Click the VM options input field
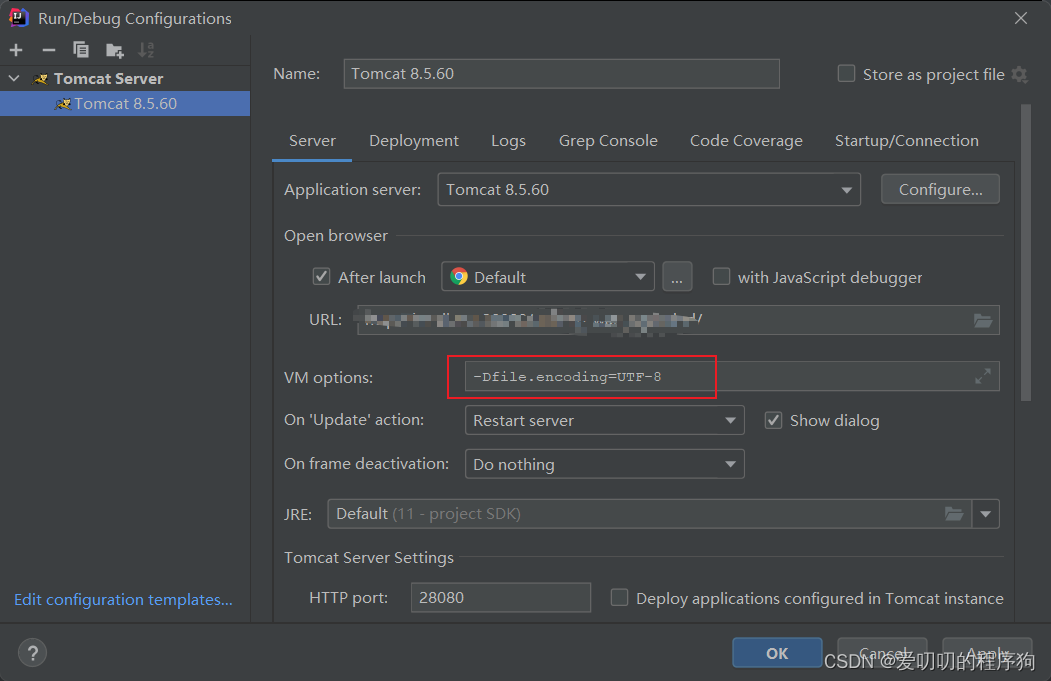Screen dimensions: 1051x681 732,377
